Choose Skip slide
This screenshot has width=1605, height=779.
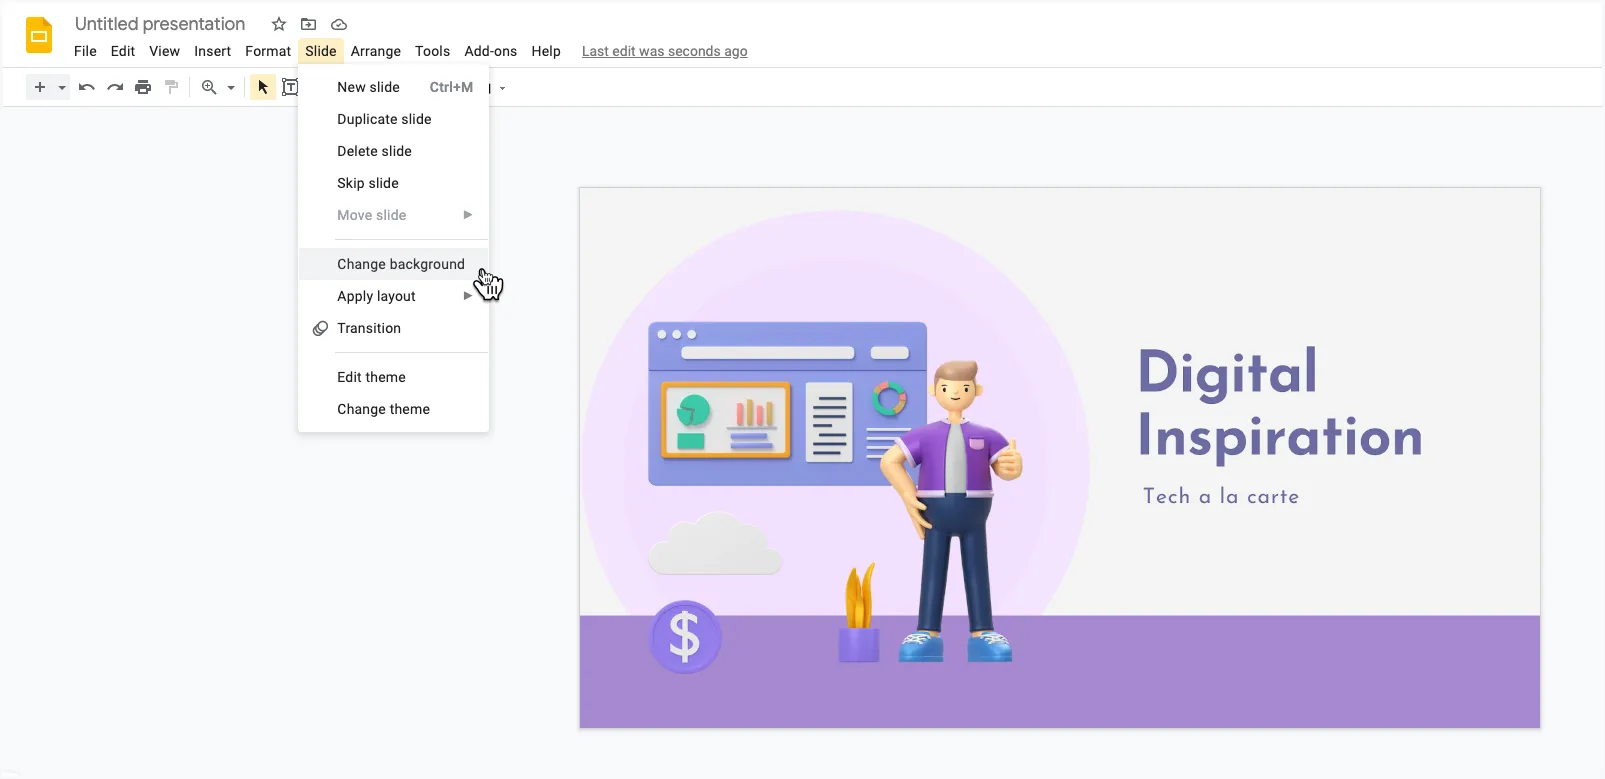coord(393,183)
